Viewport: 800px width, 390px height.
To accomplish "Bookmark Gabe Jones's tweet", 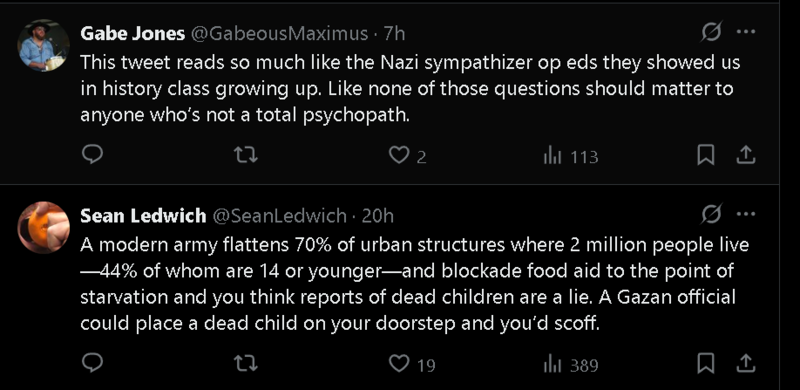I will click(x=706, y=155).
